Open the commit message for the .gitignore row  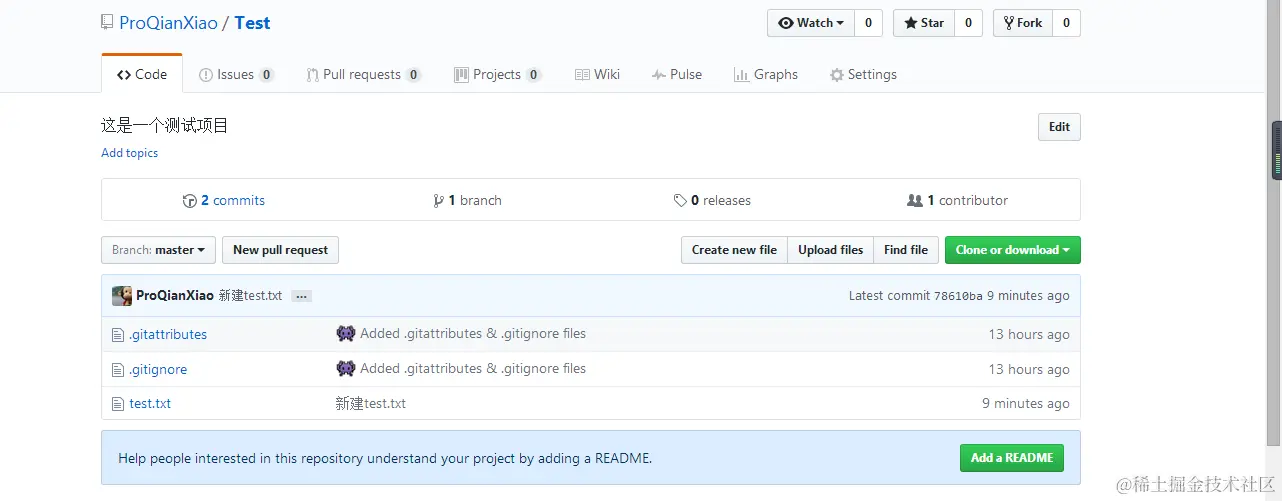(x=473, y=368)
